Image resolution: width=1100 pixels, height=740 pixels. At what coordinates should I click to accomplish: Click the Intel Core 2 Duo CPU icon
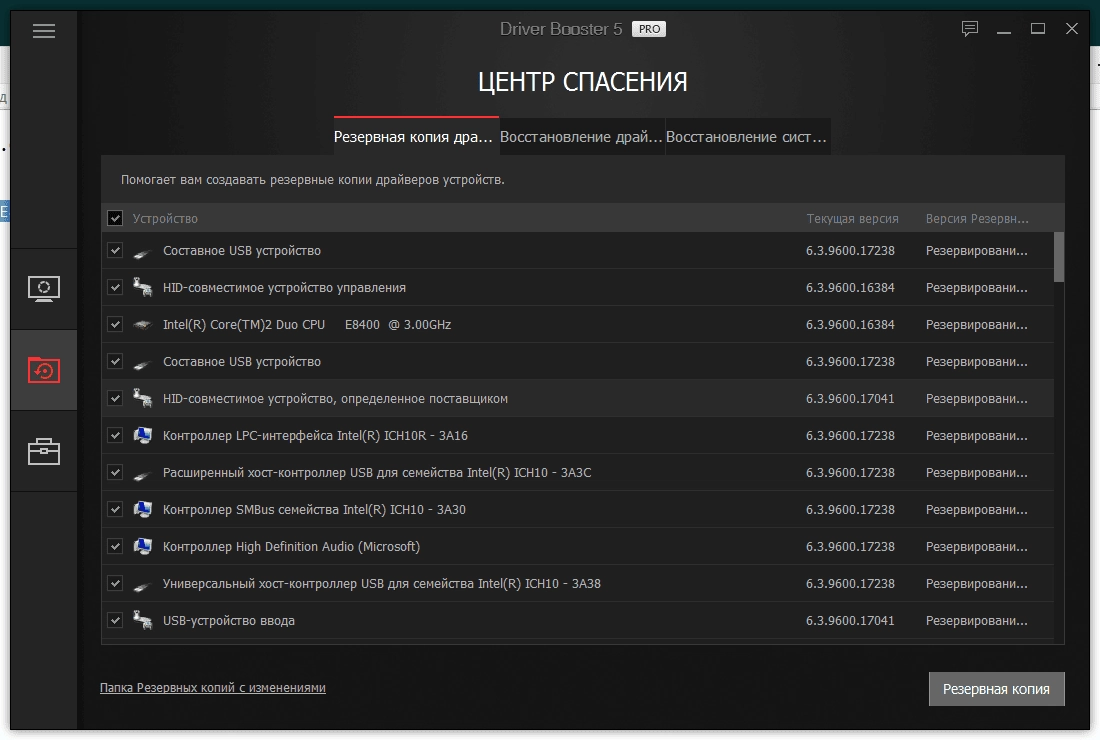142,325
